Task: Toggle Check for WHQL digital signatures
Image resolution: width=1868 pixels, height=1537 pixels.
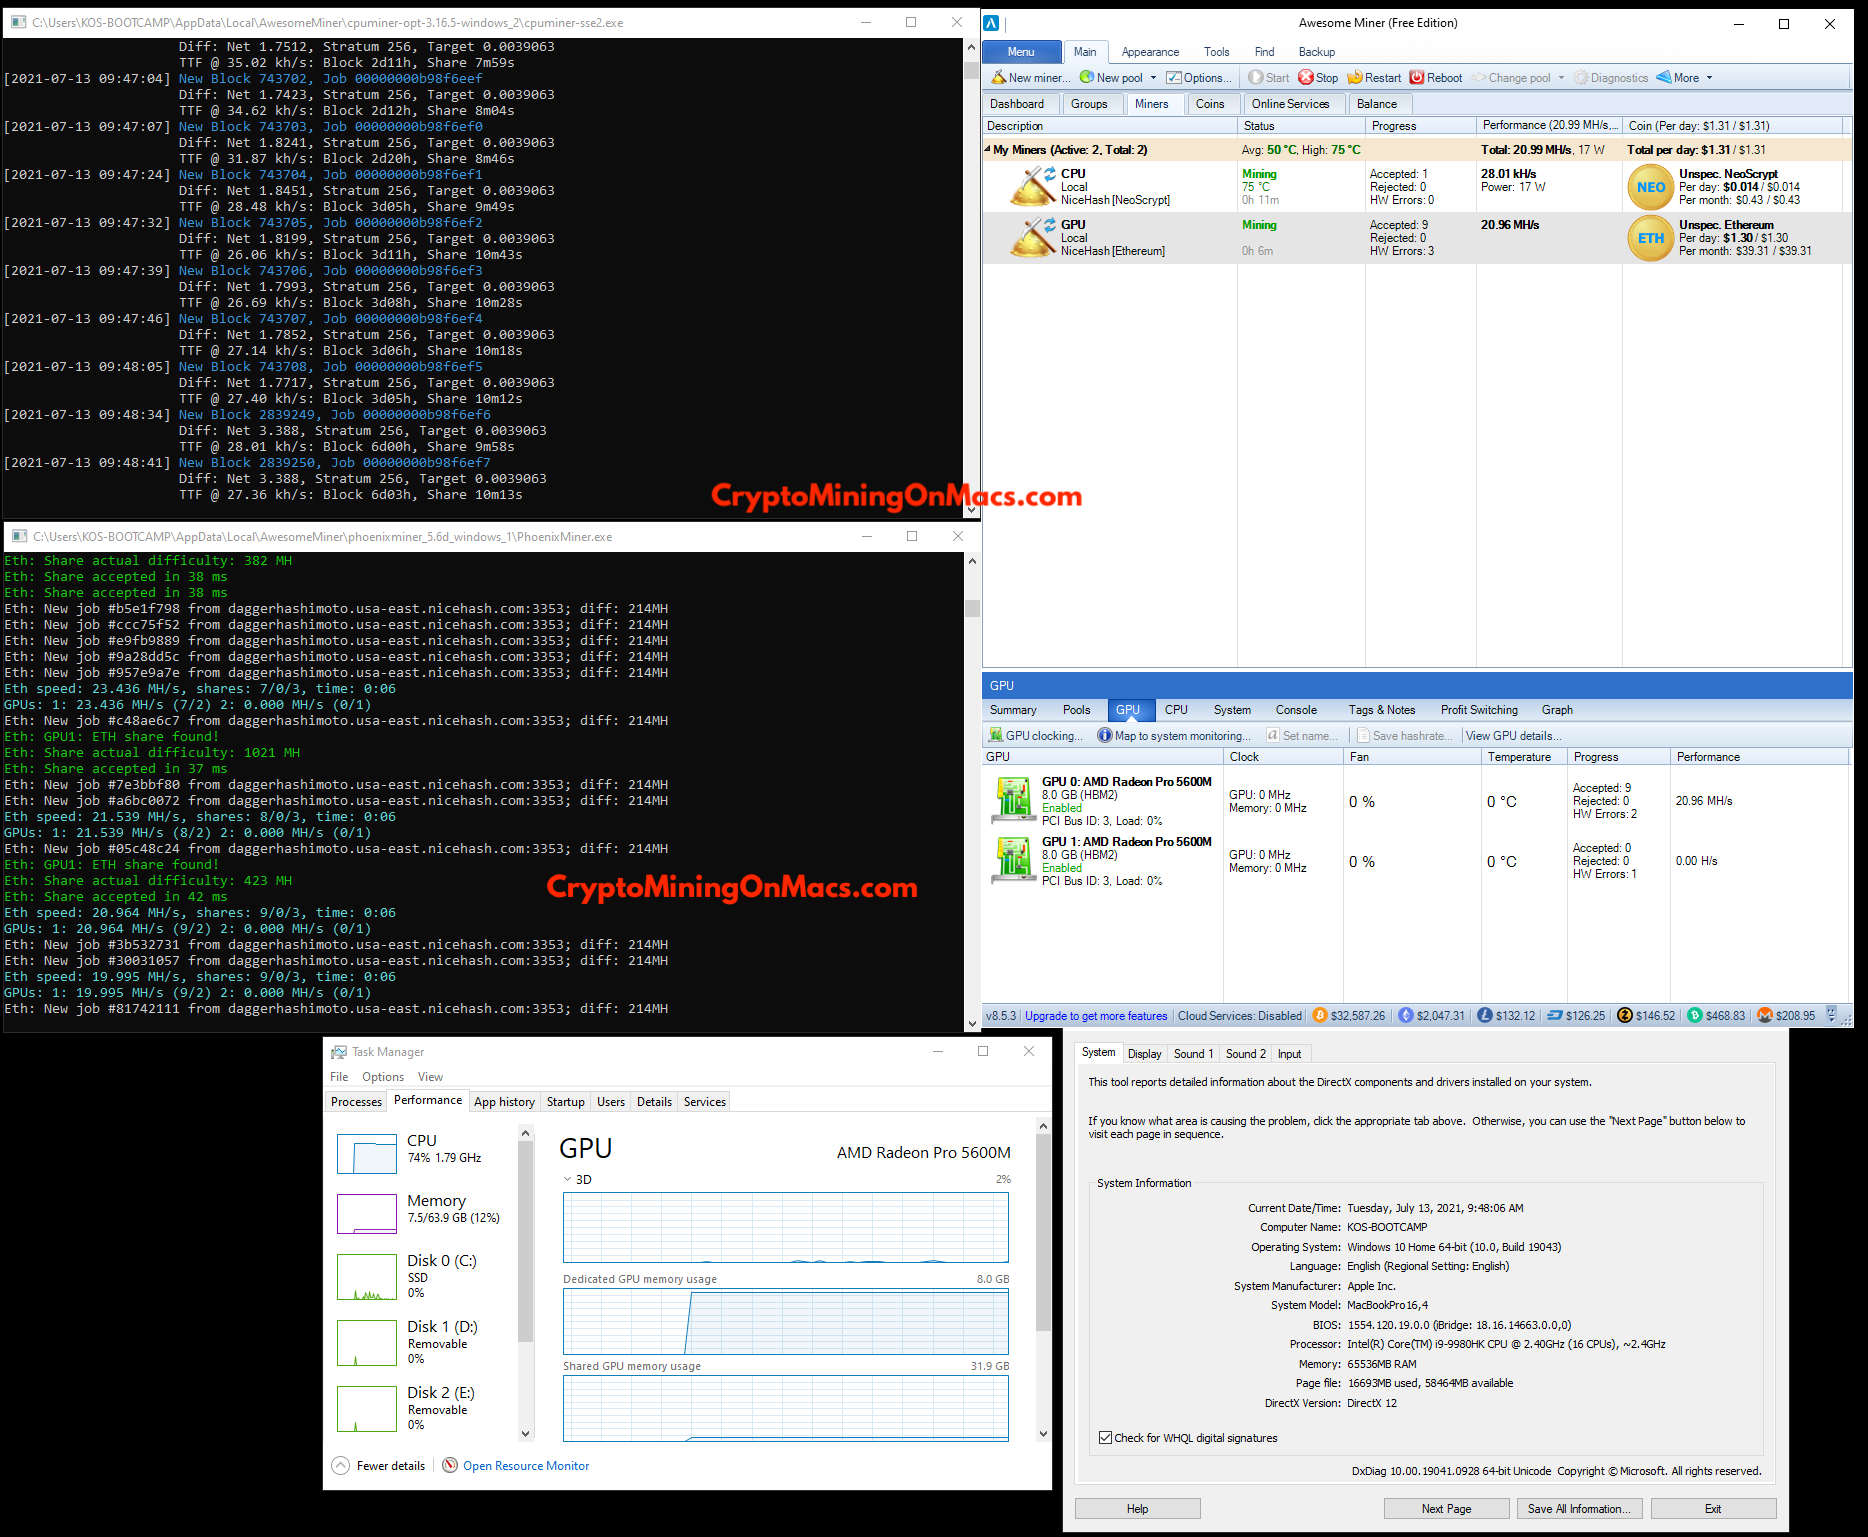Action: point(1105,1438)
